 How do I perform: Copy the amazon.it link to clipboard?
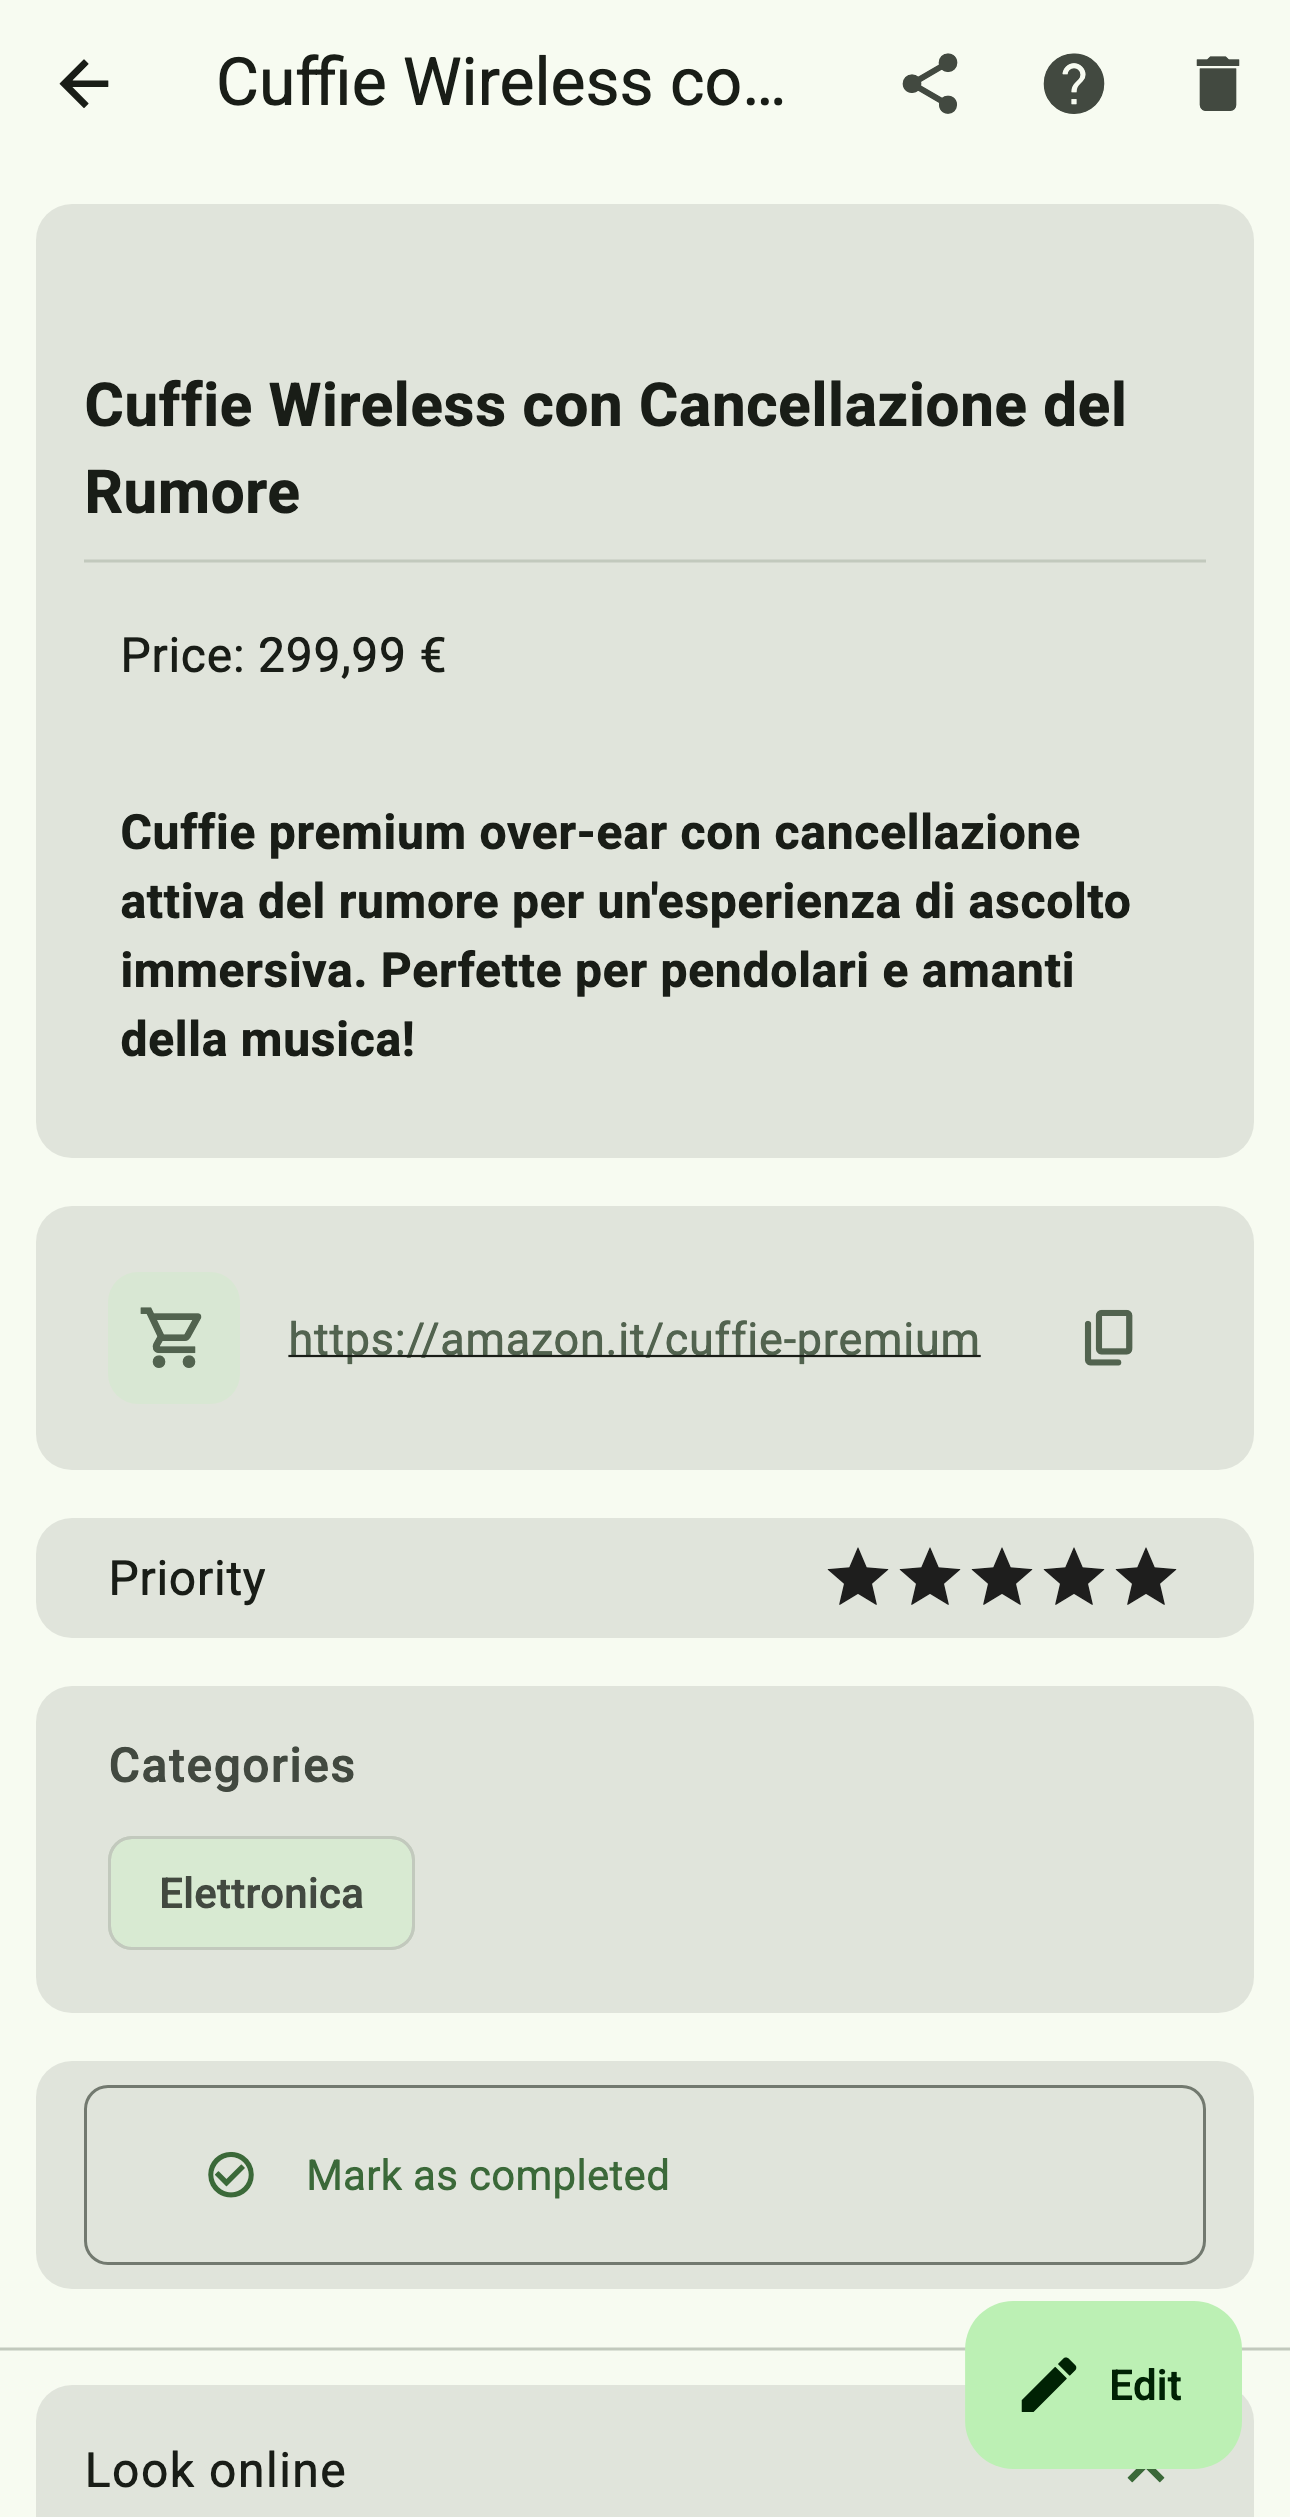[x=1109, y=1337]
